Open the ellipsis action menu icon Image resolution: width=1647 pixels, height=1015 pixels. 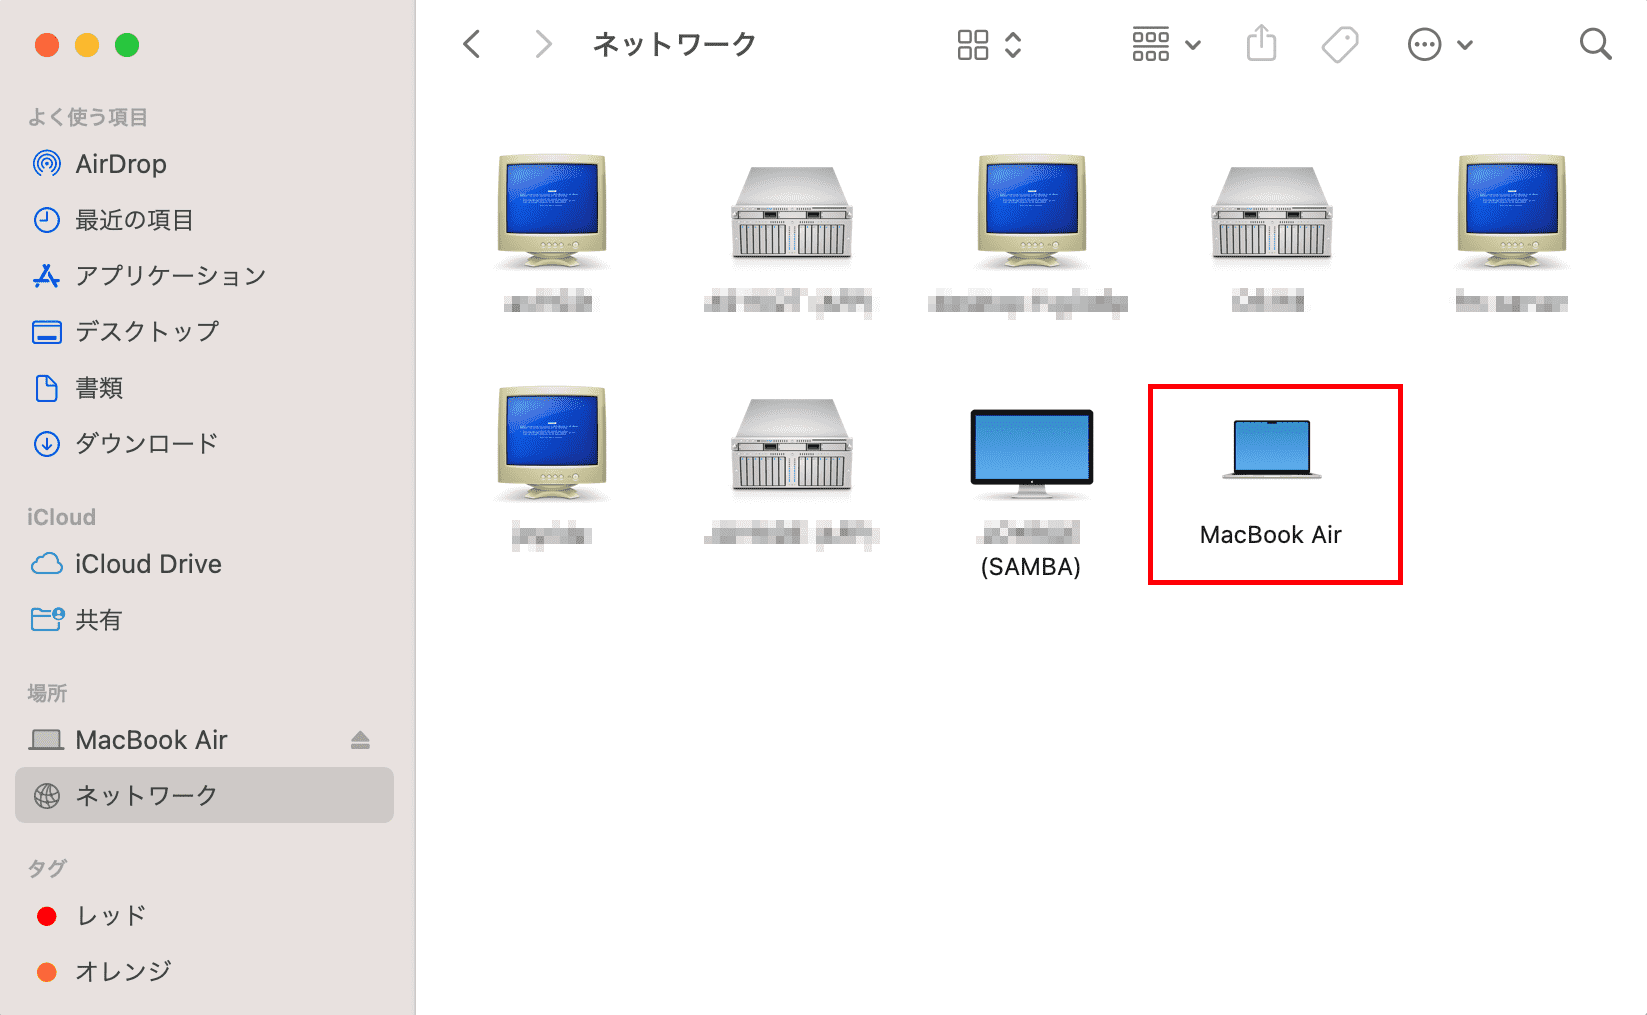click(x=1424, y=44)
